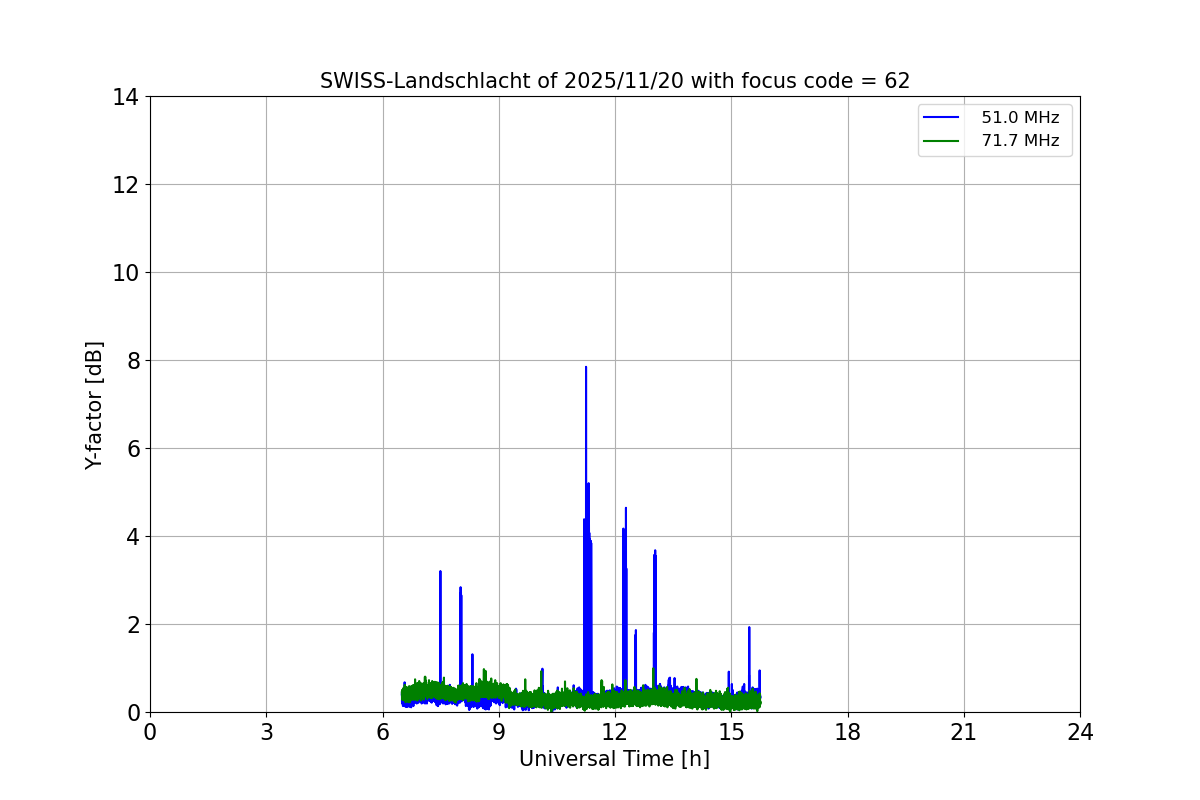Image resolution: width=1200 pixels, height=800 pixels.
Task: Click the x-axis tick label 9
Action: (499, 732)
